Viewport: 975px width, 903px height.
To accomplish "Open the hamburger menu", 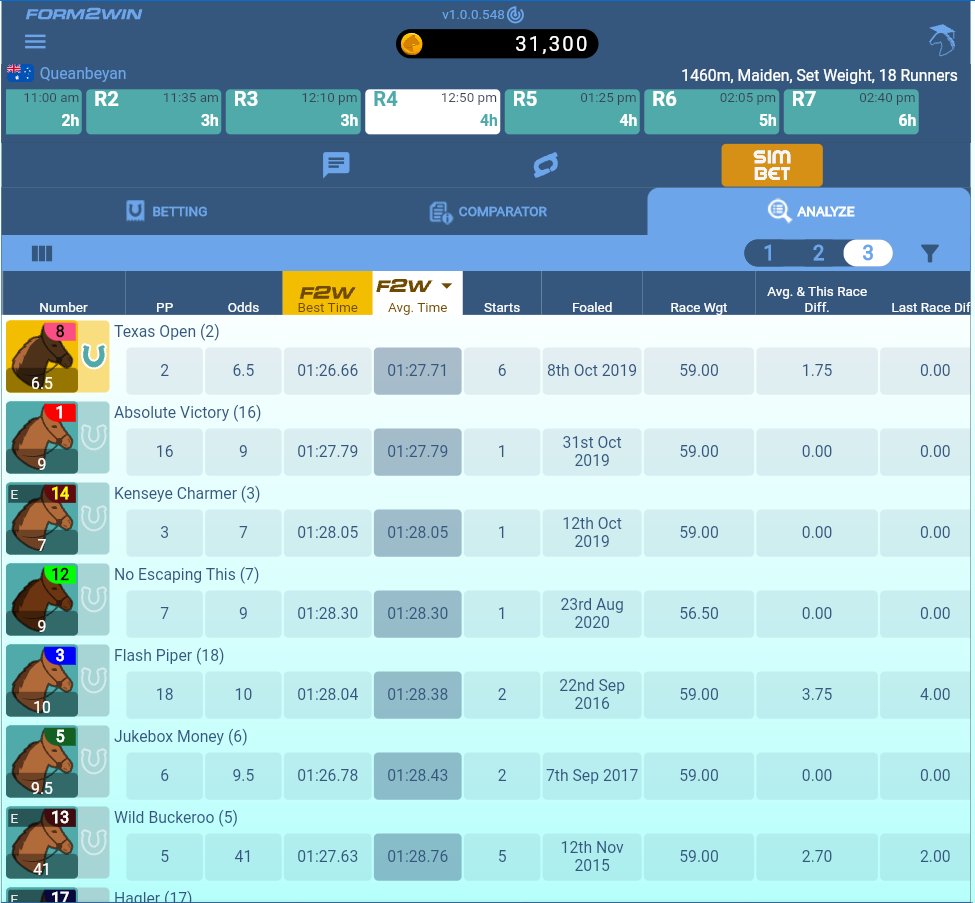I will (x=35, y=42).
